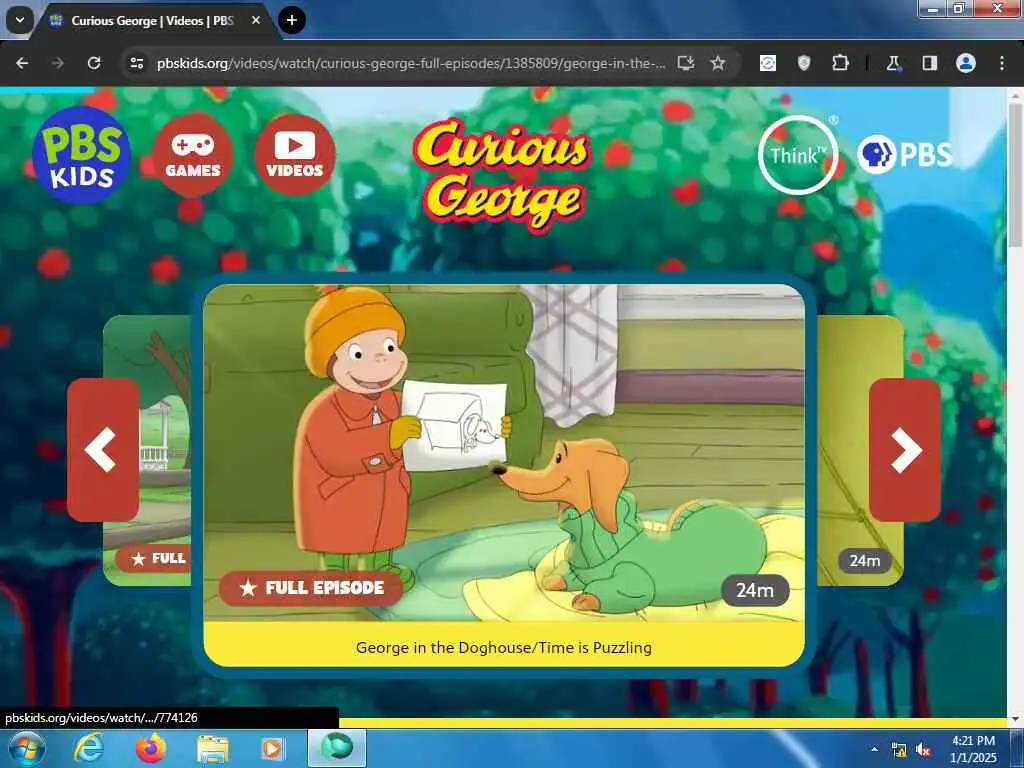The image size is (1024, 768).
Task: Go to next video with right arrow
Action: coord(904,450)
